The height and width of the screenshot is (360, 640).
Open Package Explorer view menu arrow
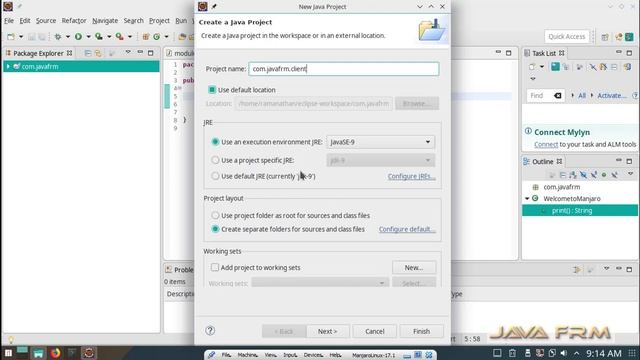[x=128, y=53]
